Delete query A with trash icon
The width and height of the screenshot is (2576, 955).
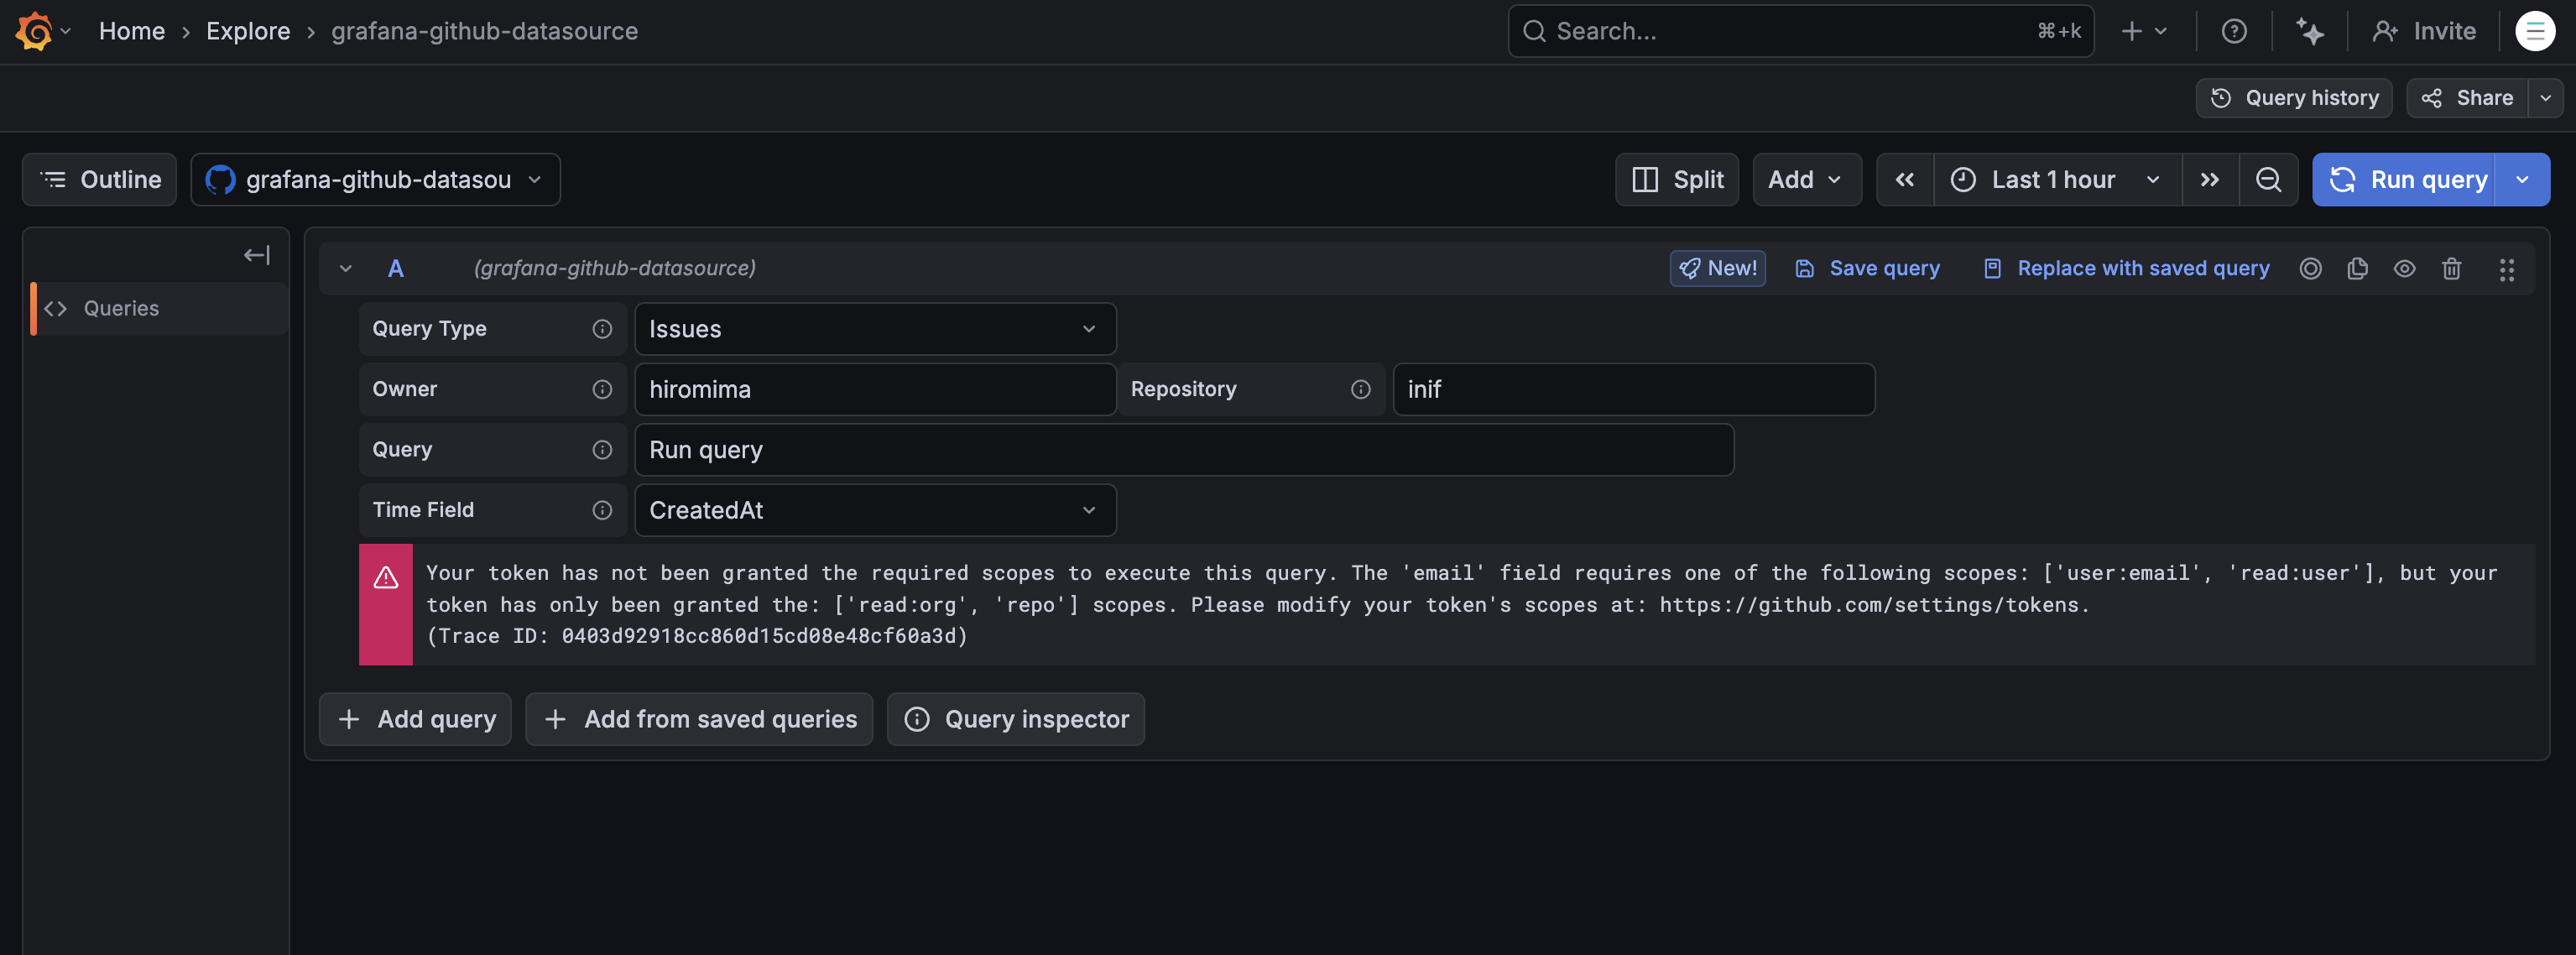2451,268
